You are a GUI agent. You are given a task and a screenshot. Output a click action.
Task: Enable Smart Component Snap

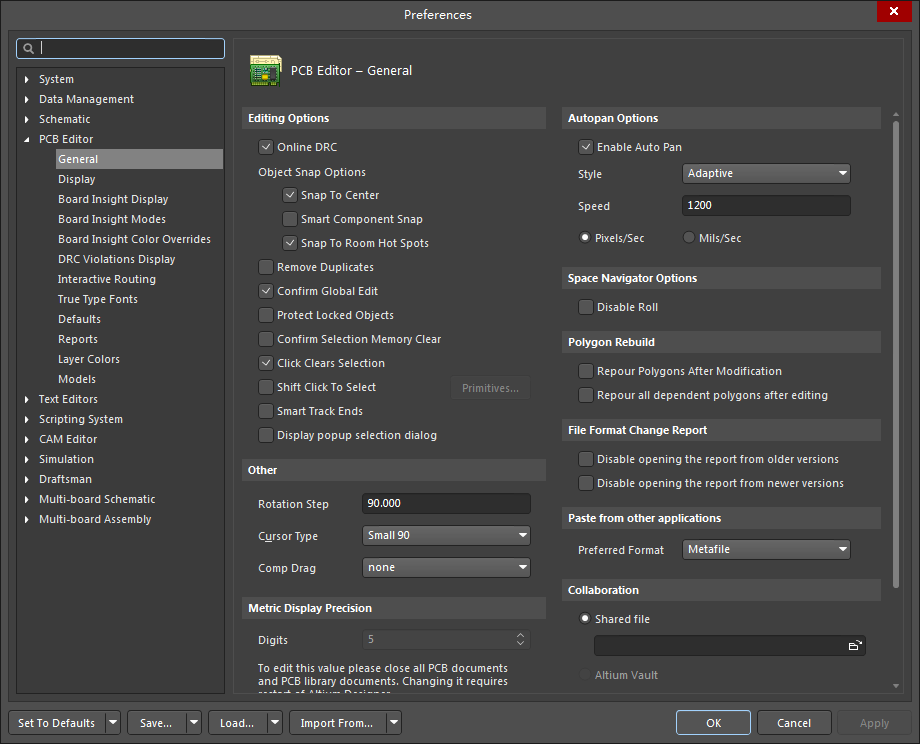point(290,219)
